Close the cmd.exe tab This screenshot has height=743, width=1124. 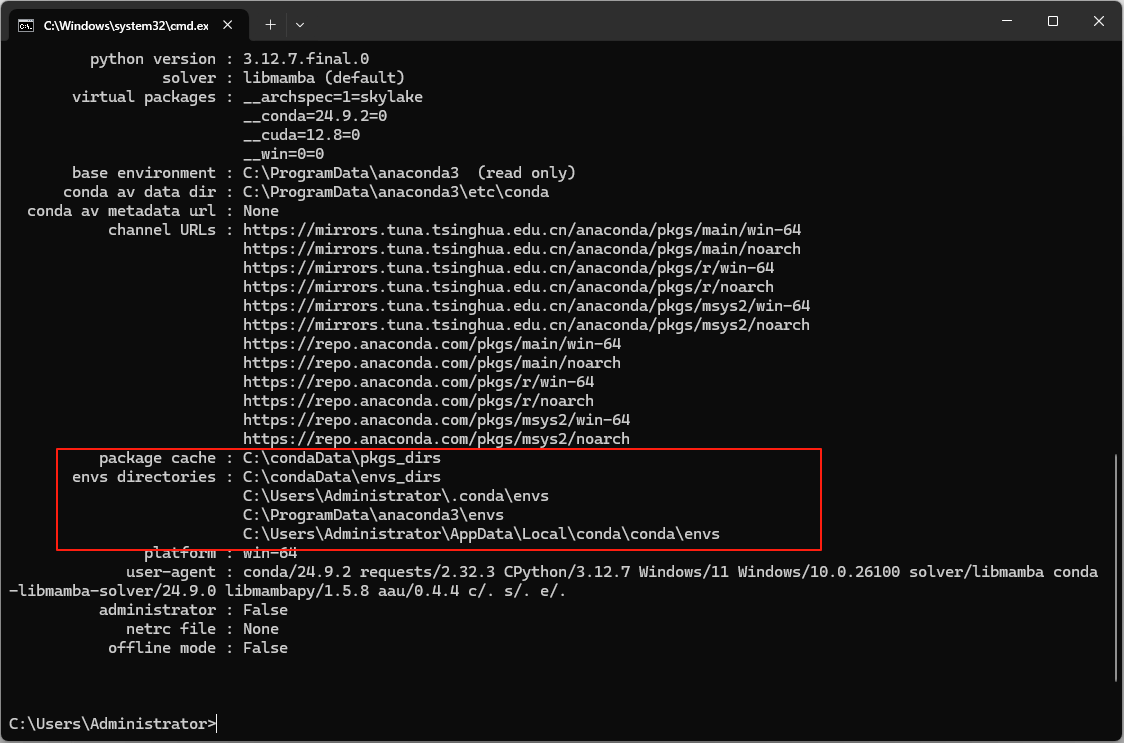(x=227, y=25)
